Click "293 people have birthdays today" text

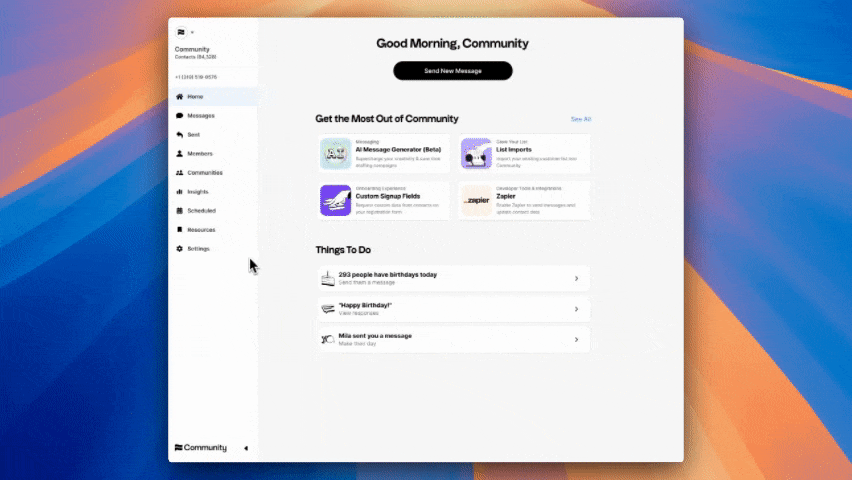(387, 275)
